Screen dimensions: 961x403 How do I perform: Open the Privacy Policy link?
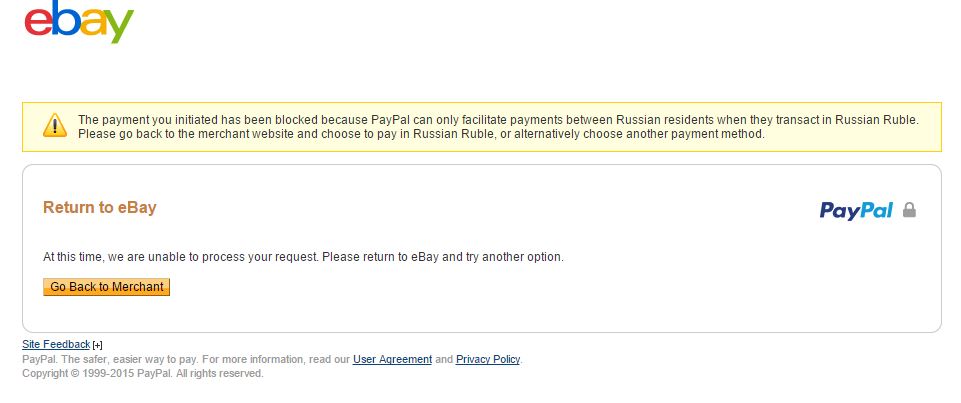click(x=488, y=359)
